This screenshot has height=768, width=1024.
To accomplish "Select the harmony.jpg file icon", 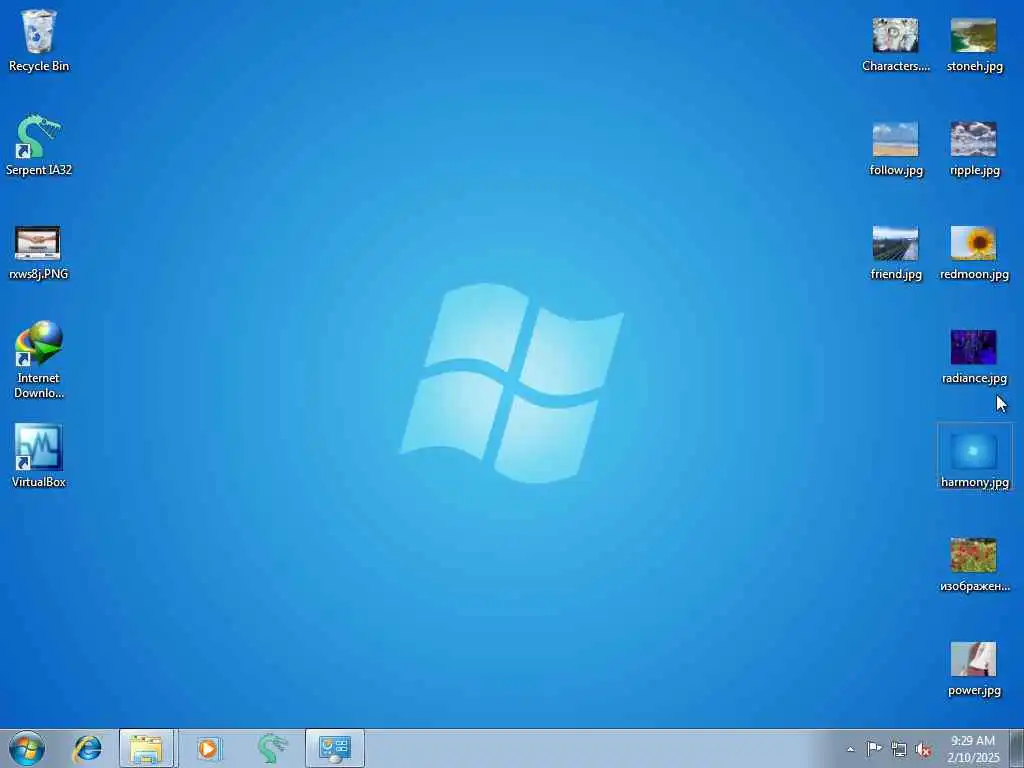I will click(974, 457).
